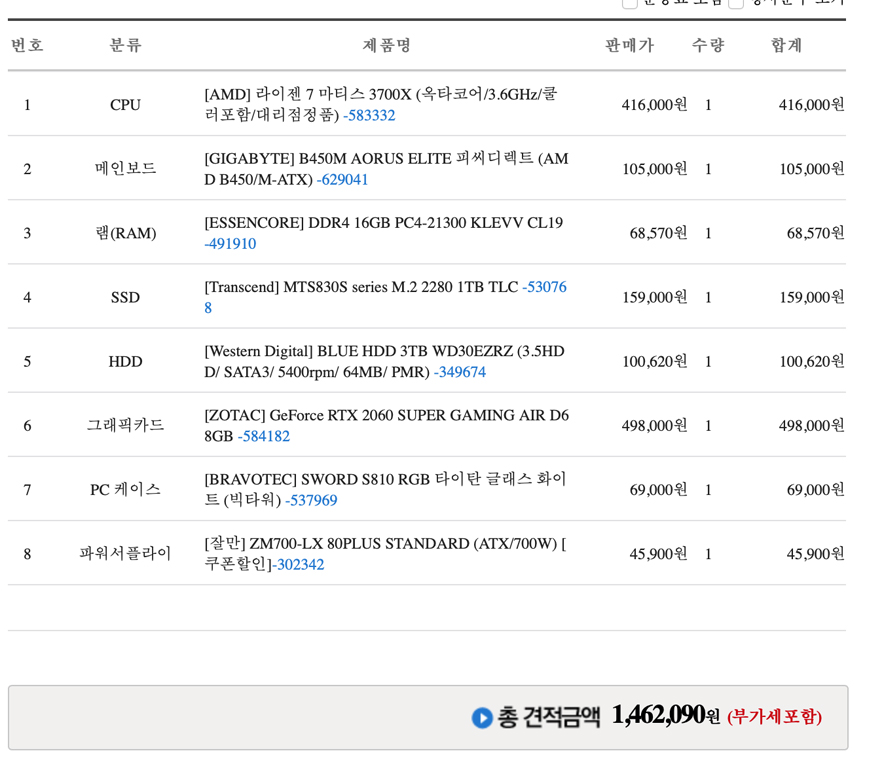Select the CPU category cell
The height and width of the screenshot is (770, 884).
tap(125, 105)
